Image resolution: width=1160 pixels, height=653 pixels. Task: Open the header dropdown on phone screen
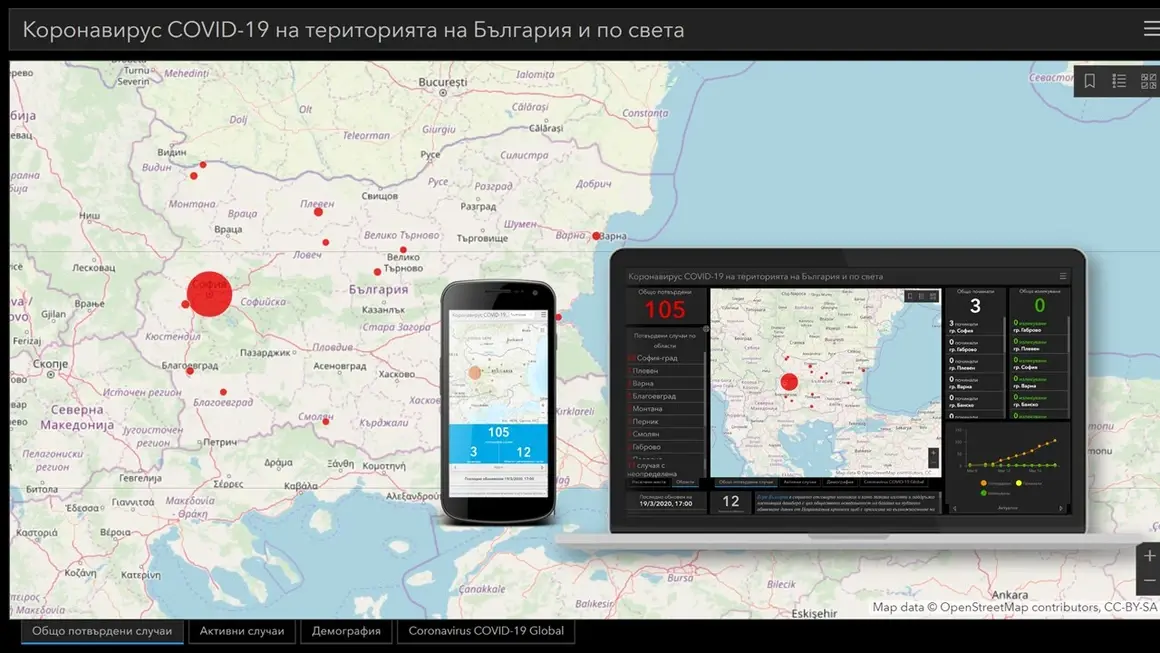pyautogui.click(x=521, y=314)
